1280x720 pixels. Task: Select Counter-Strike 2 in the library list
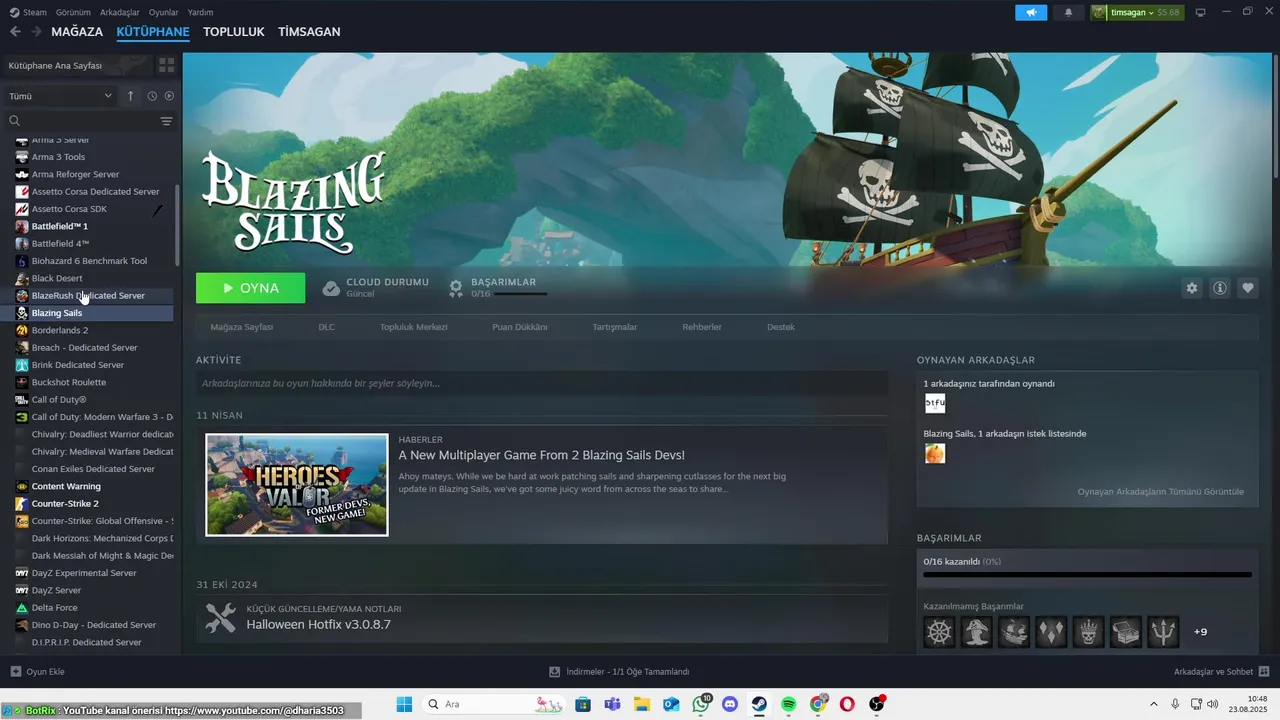point(65,504)
